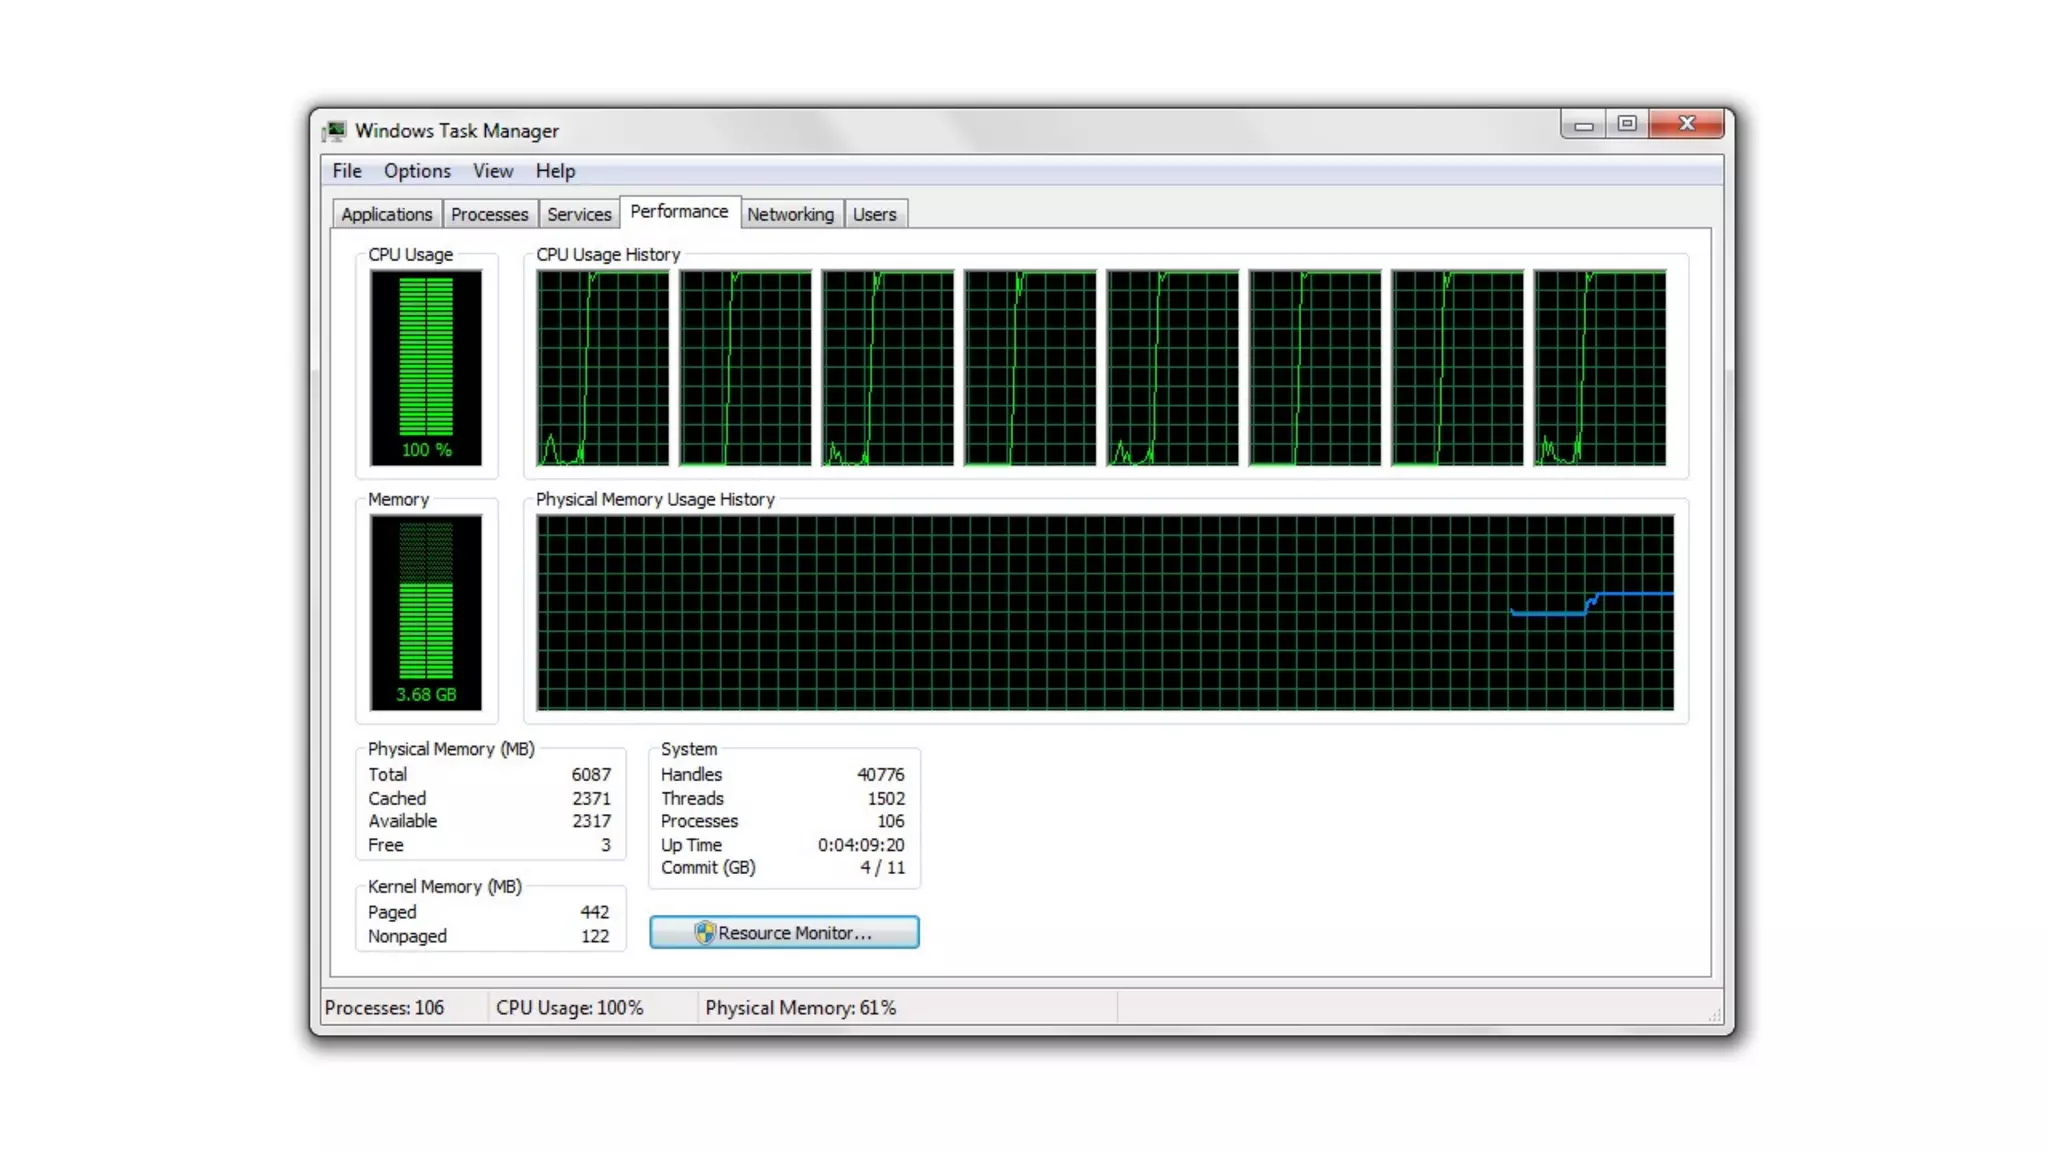2048x1152 pixels.
Task: Minimize the Task Manager window
Action: (1583, 125)
